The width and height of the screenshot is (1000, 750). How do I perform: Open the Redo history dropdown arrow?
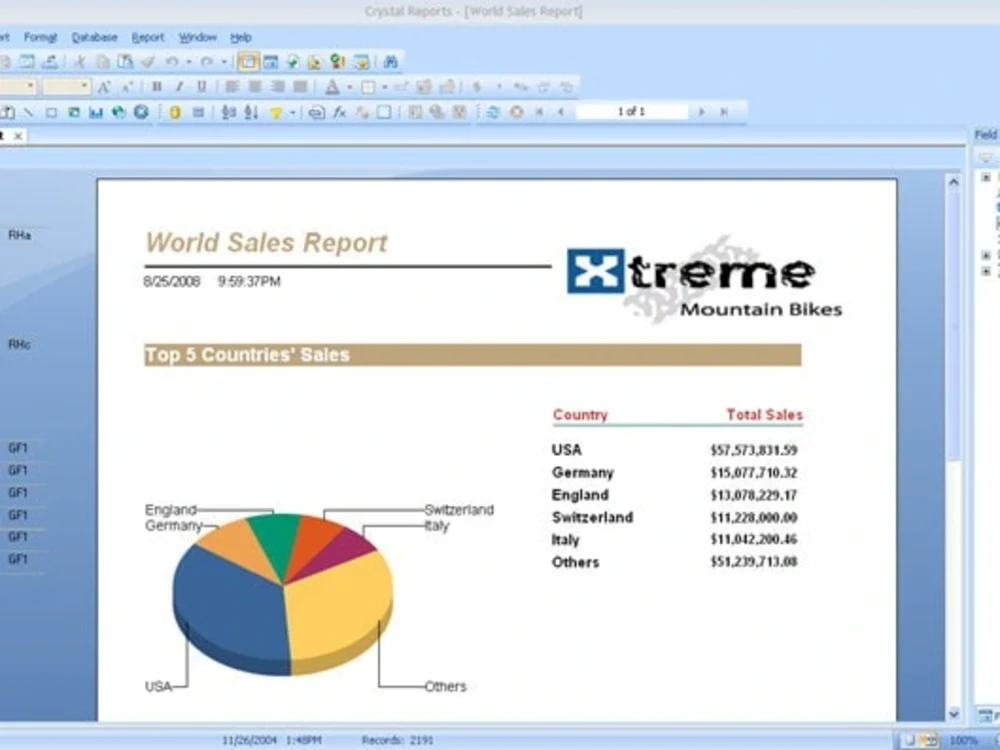click(x=224, y=62)
